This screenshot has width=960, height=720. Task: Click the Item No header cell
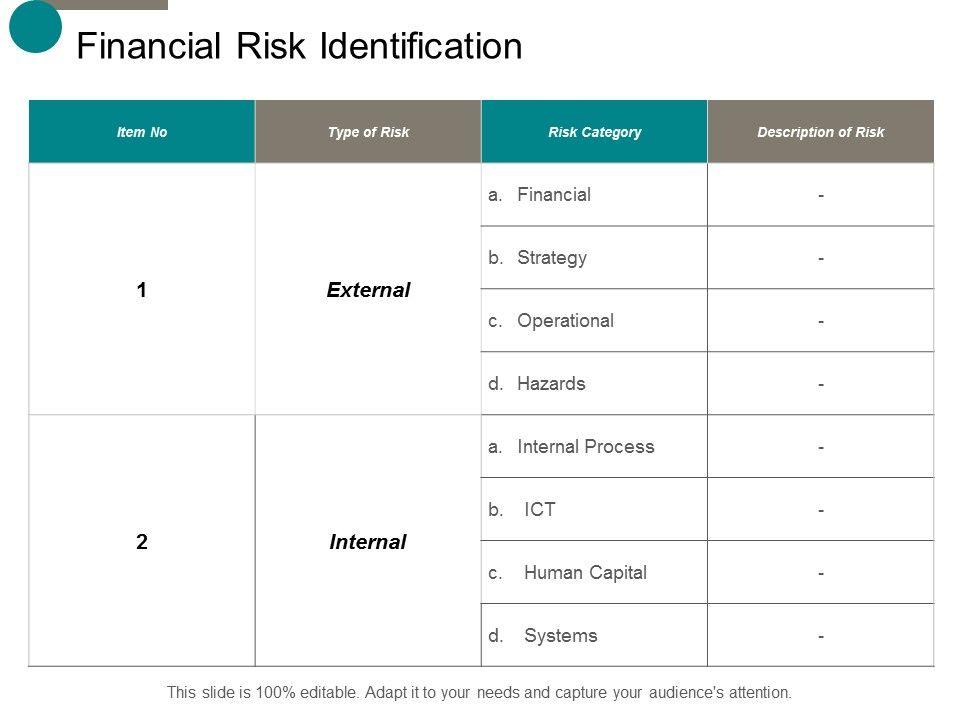tap(142, 132)
